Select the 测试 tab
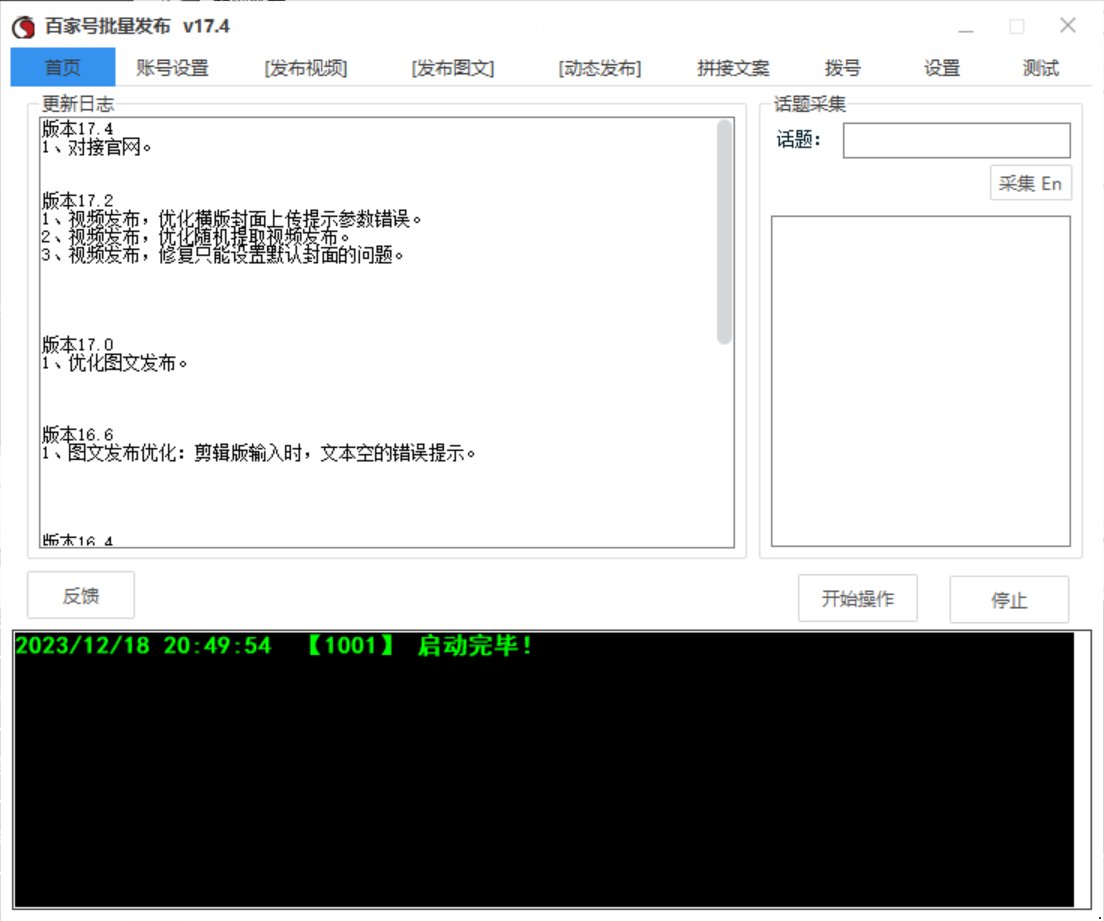The image size is (1104, 921). (x=1041, y=68)
